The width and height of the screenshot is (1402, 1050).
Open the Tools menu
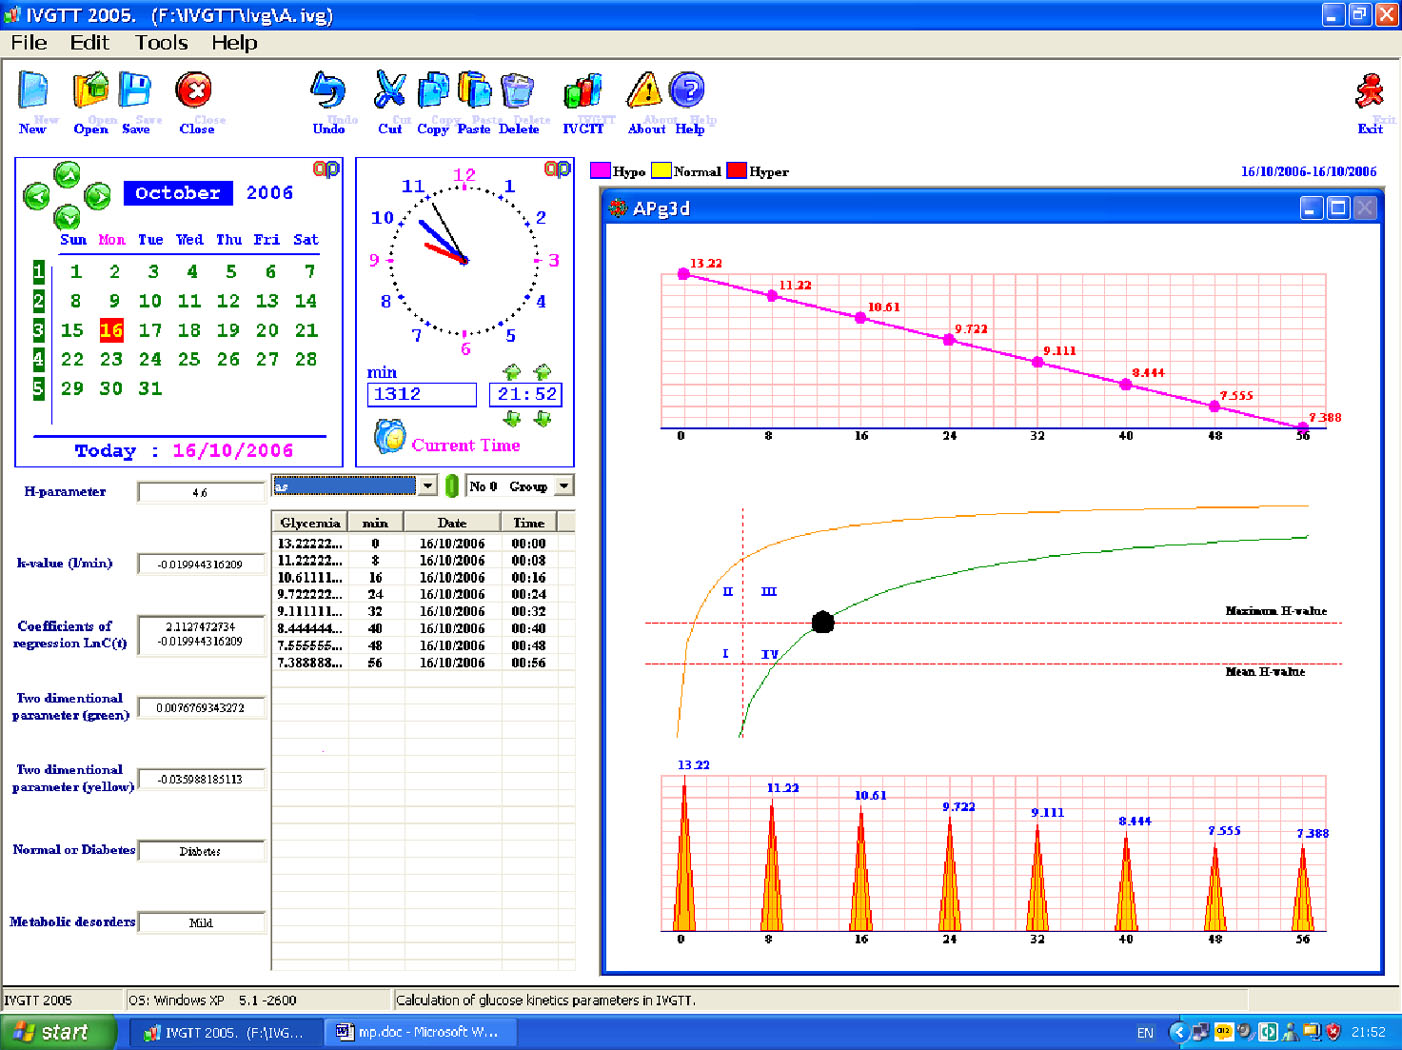coord(161,43)
